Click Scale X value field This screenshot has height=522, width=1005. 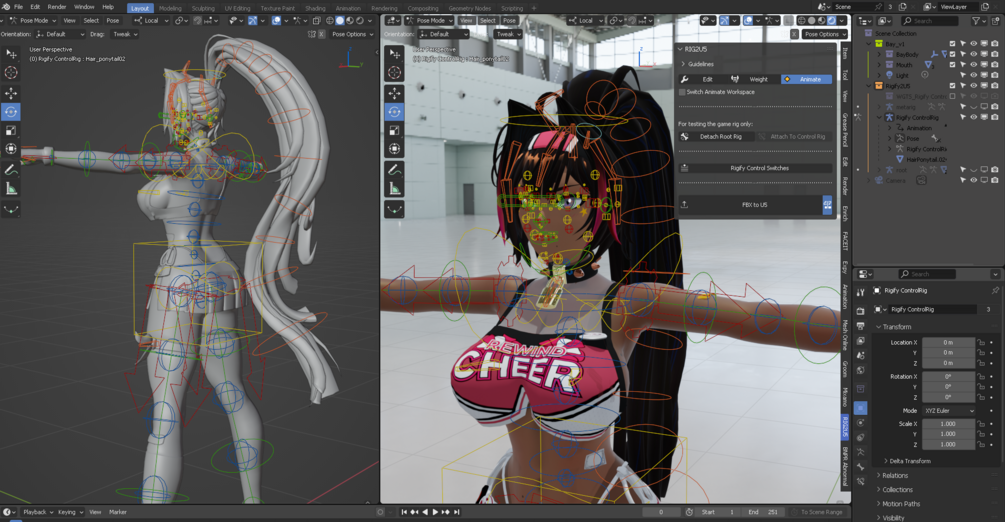coord(949,424)
